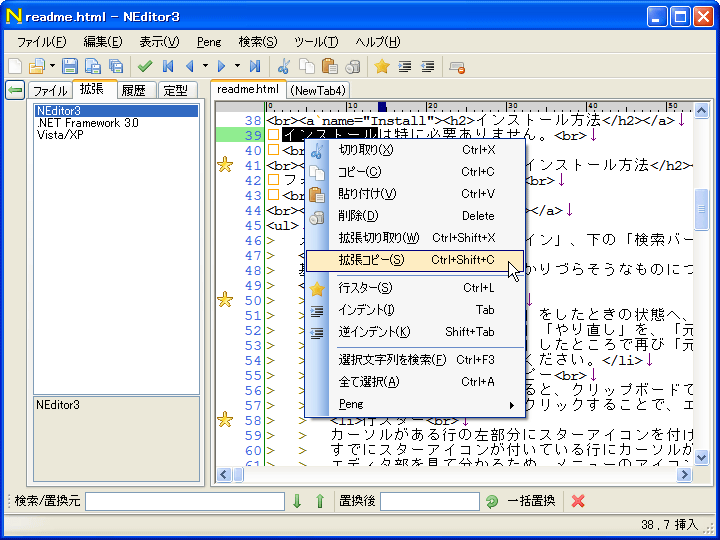
Task: Click the Open folder toolbar icon
Action: tap(37, 67)
